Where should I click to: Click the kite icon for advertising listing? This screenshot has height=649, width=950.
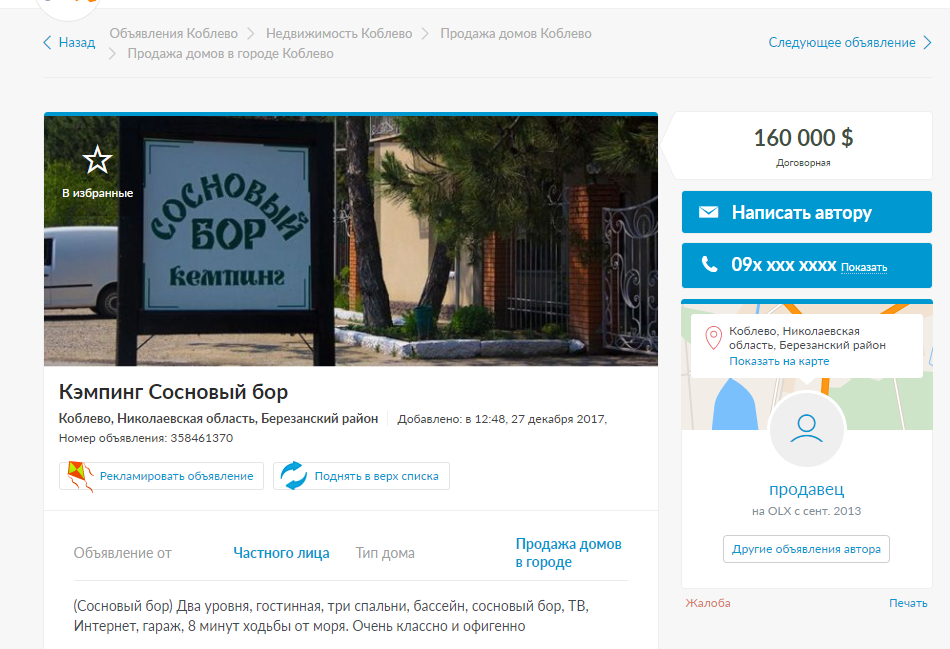78,476
